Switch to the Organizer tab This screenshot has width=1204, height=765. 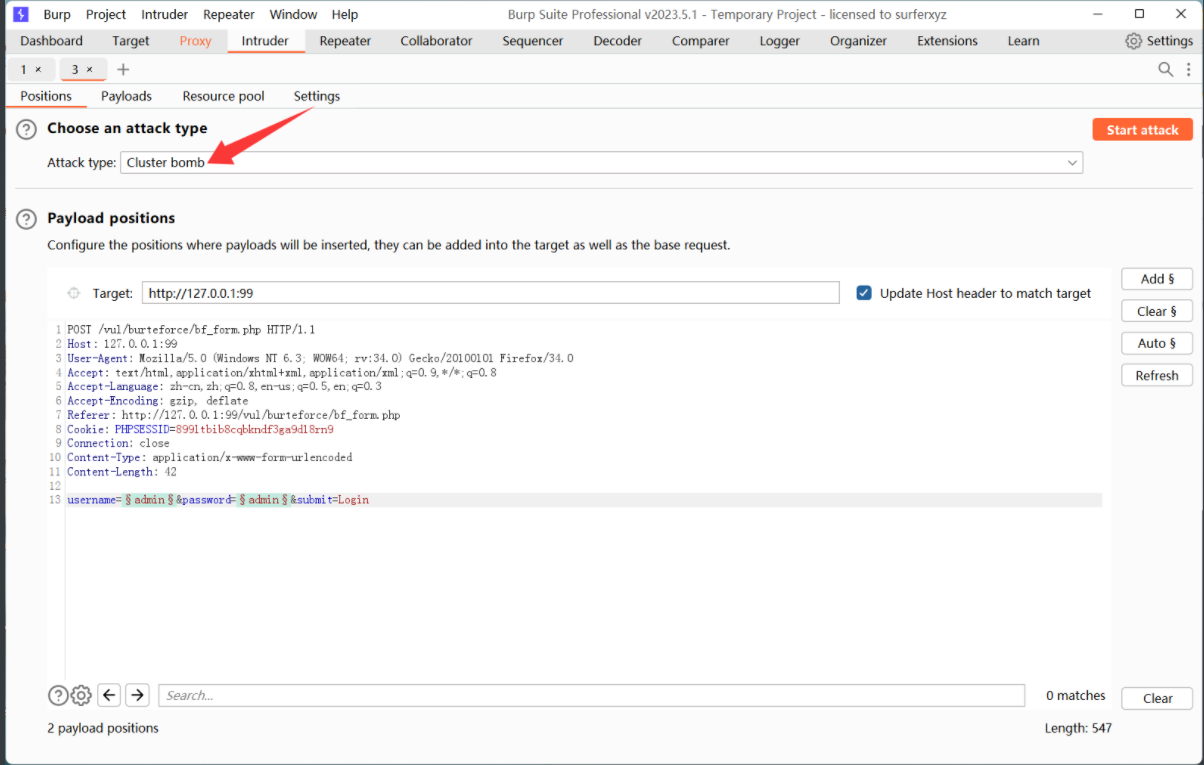859,41
